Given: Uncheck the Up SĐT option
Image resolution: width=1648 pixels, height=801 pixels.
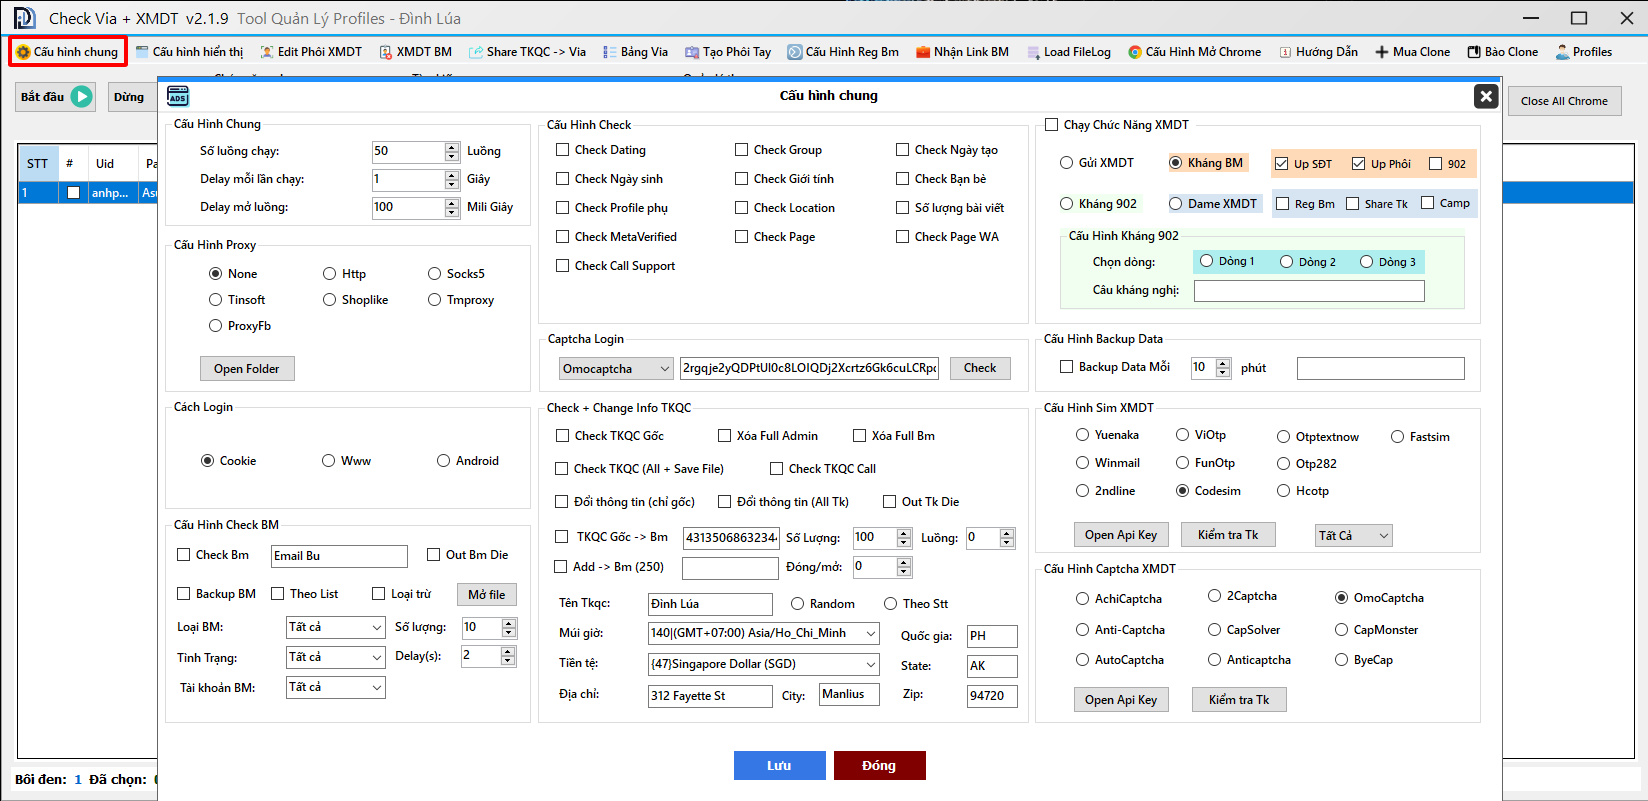Looking at the screenshot, I should [1281, 164].
